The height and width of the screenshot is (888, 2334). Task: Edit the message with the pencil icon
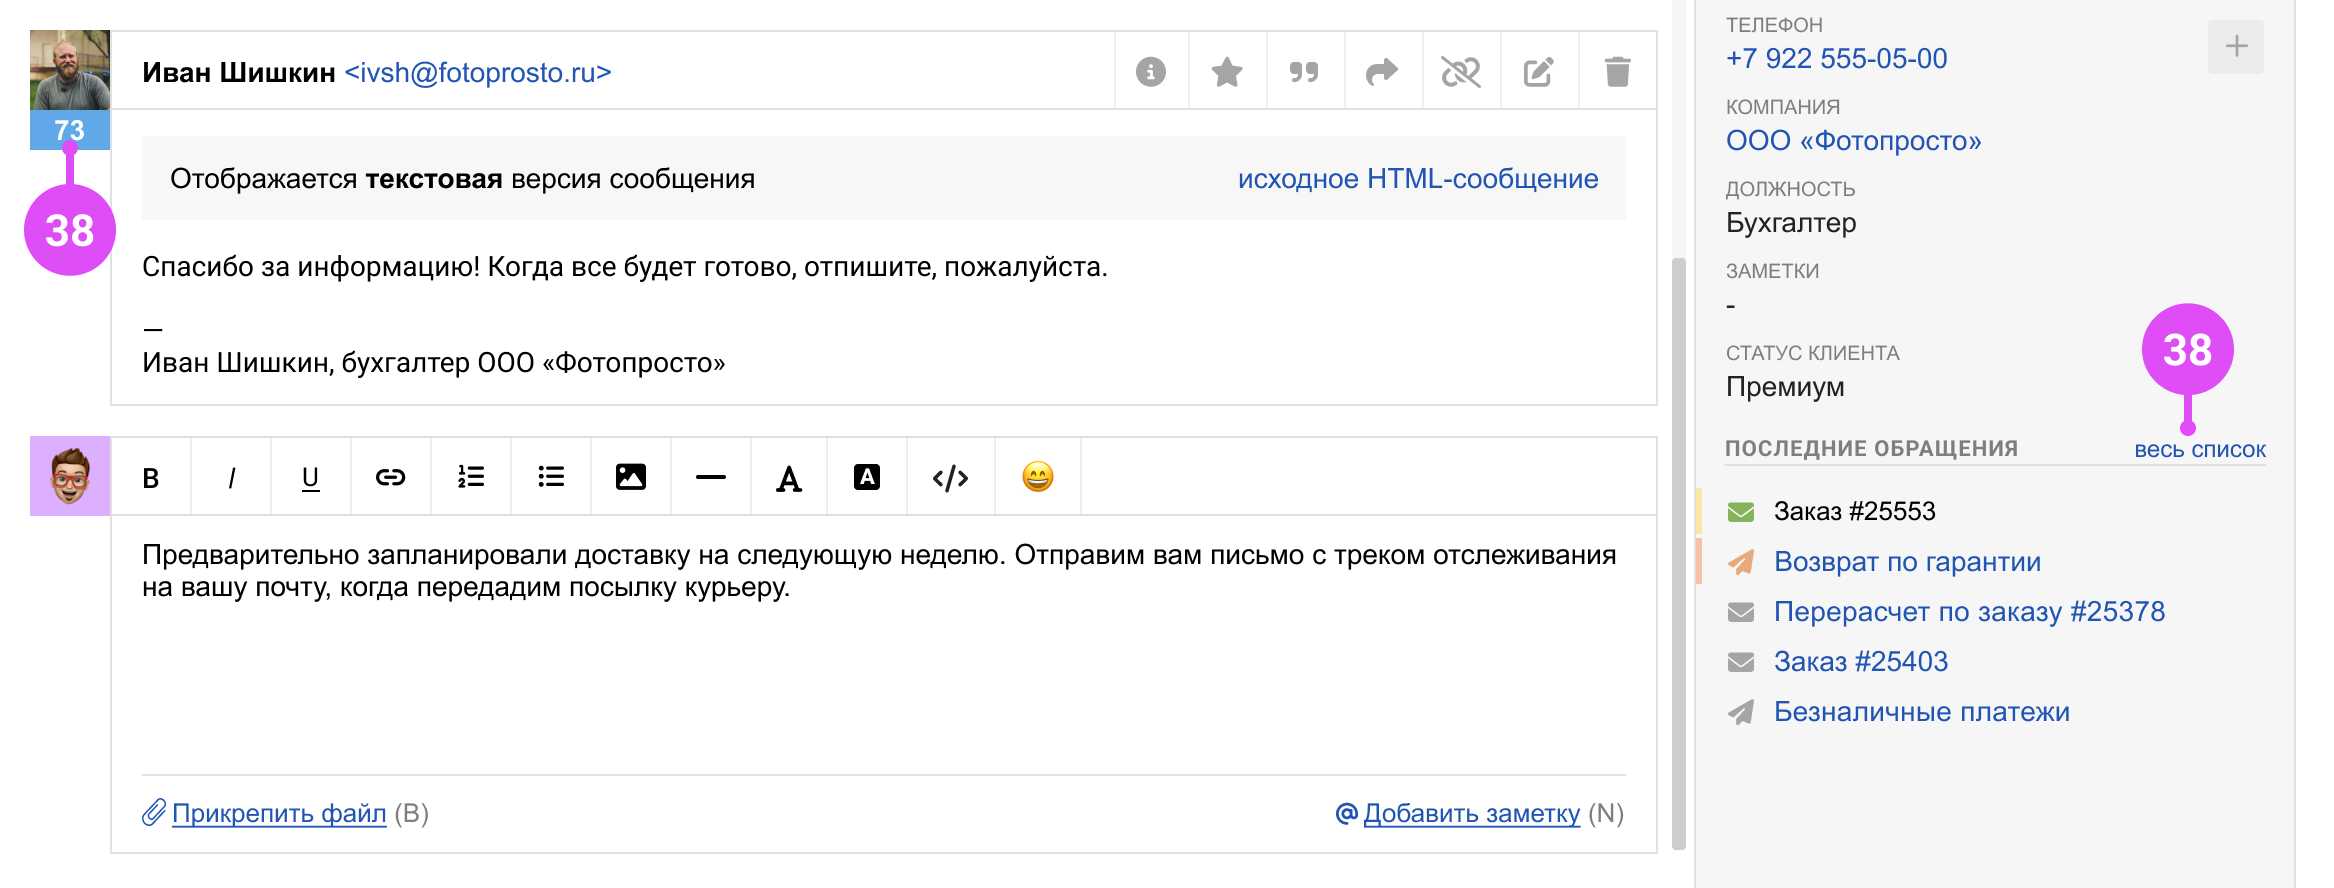pos(1538,72)
